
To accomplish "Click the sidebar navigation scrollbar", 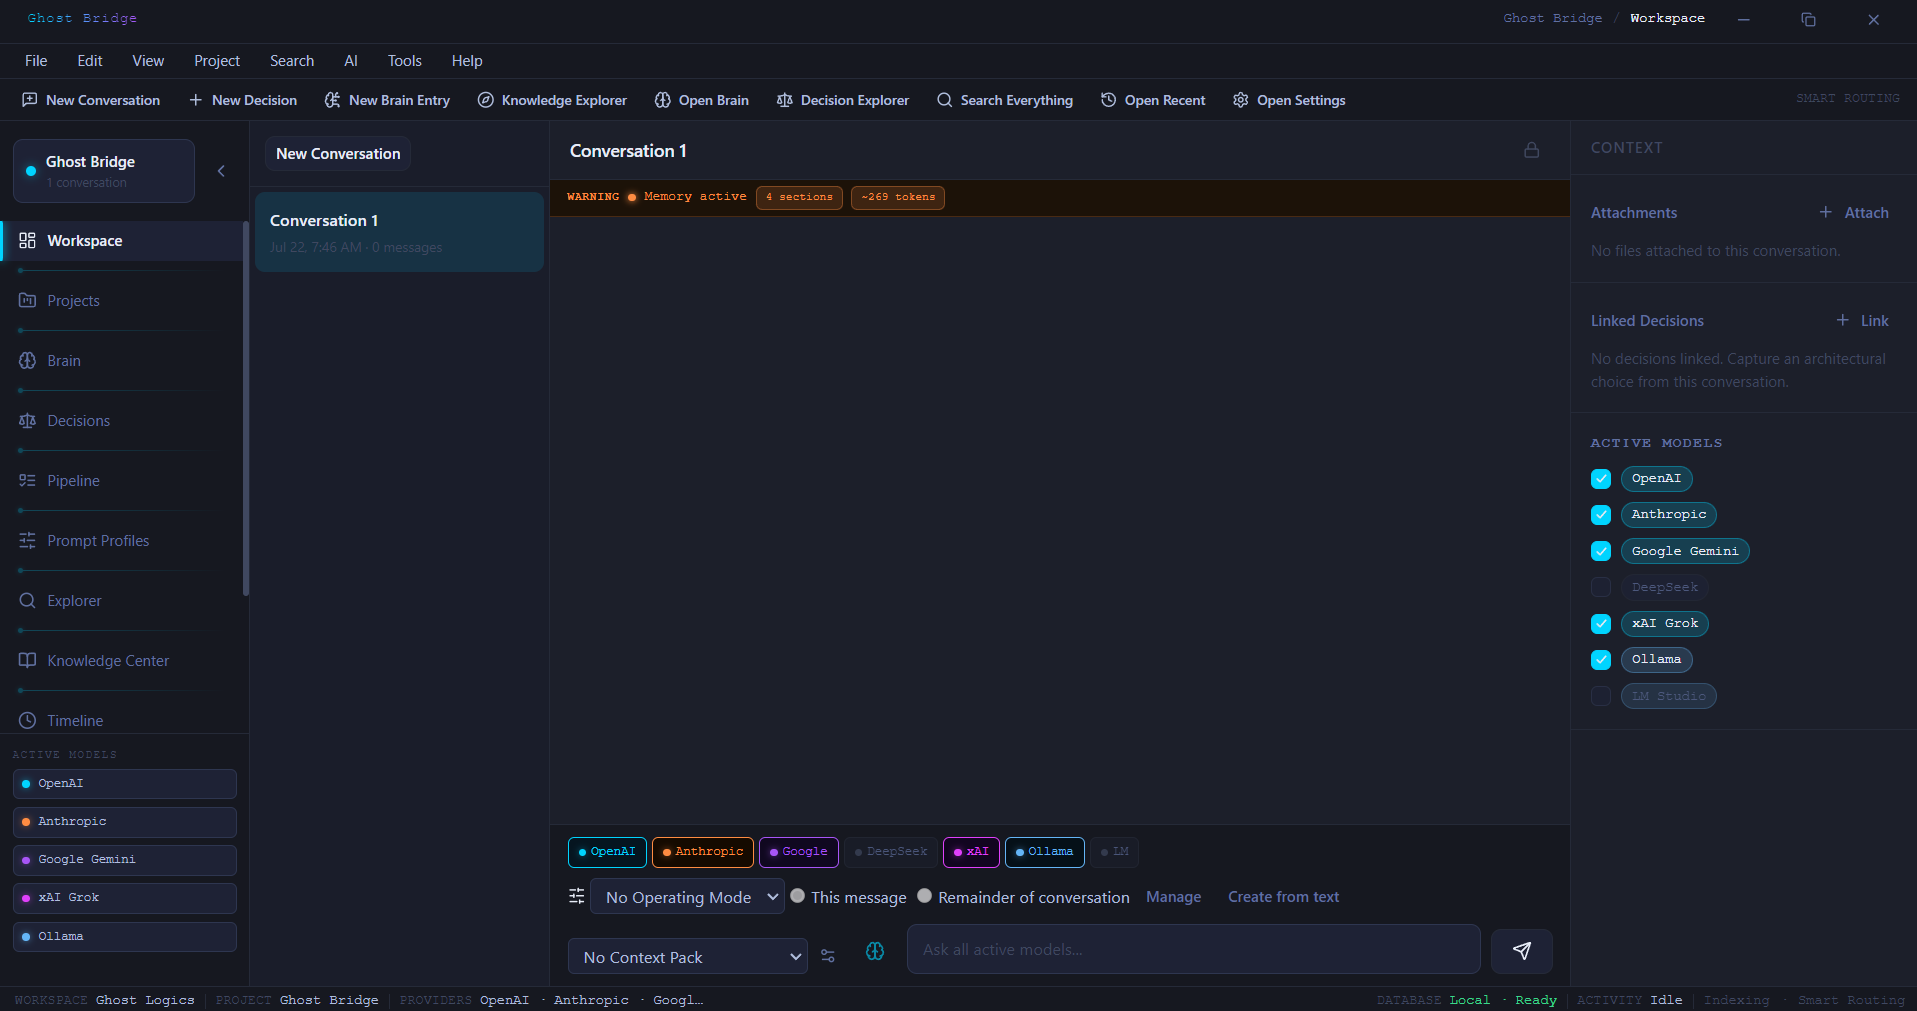I will 246,409.
